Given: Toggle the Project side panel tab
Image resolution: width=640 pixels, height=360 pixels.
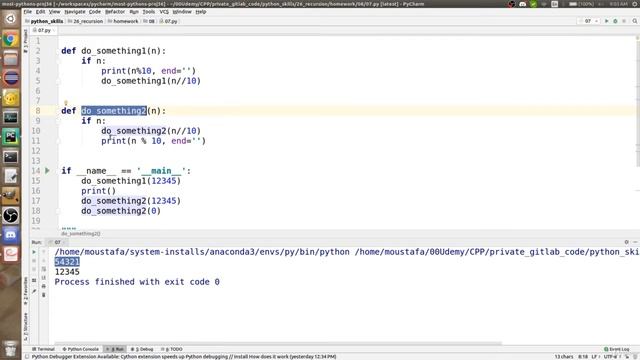Looking at the screenshot, I should tap(26, 42).
